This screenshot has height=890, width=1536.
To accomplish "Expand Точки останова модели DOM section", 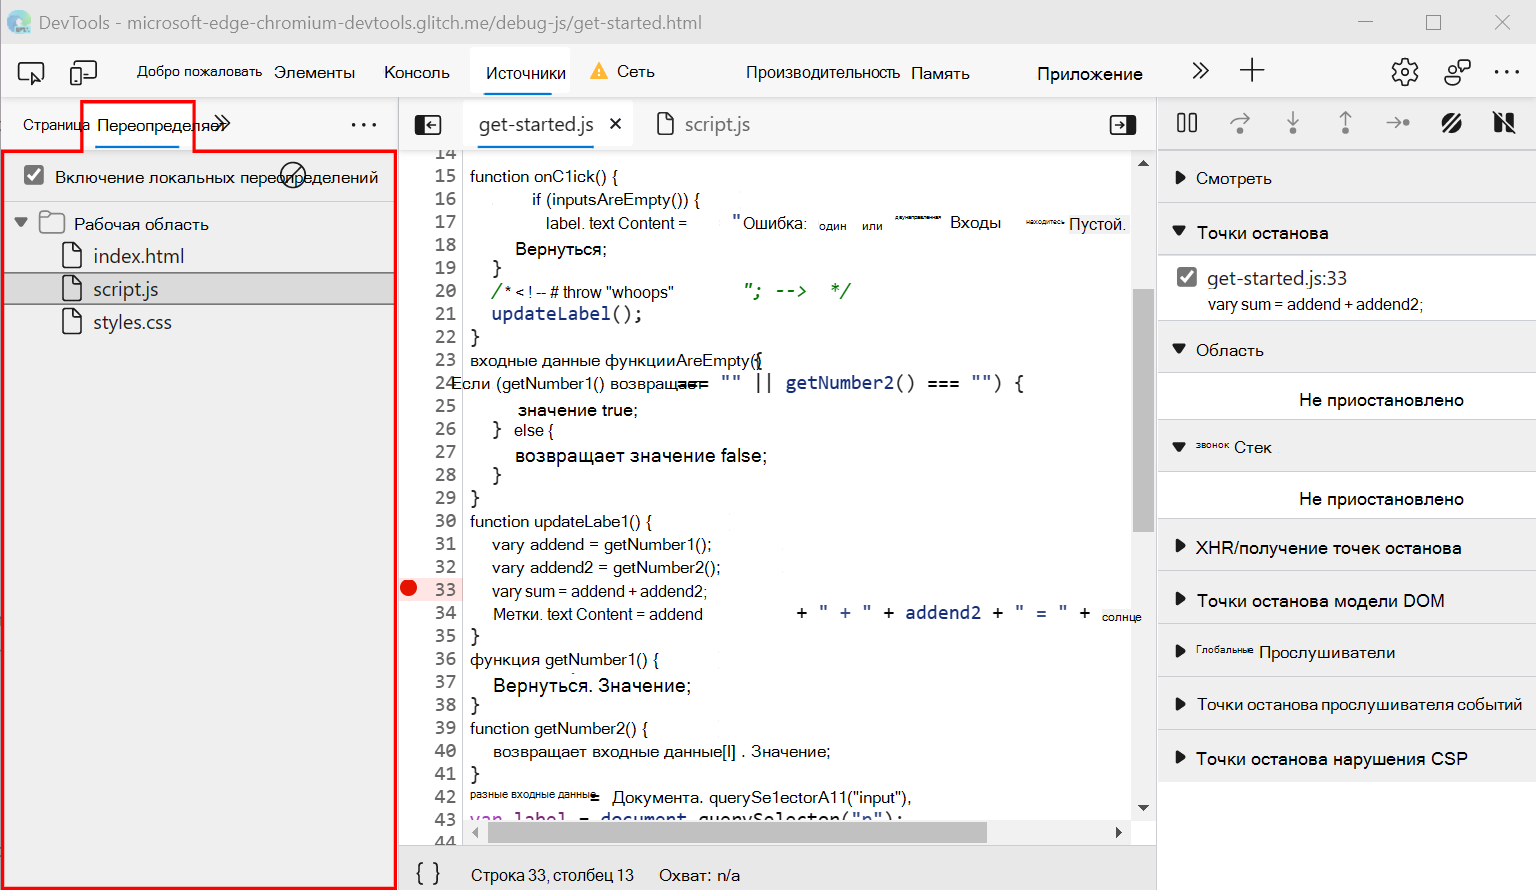I will tap(1180, 599).
